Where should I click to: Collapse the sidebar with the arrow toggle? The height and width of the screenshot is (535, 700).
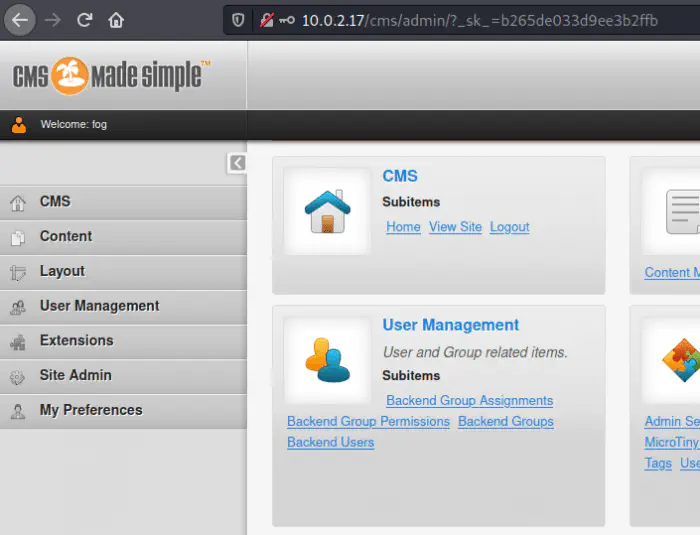point(237,163)
